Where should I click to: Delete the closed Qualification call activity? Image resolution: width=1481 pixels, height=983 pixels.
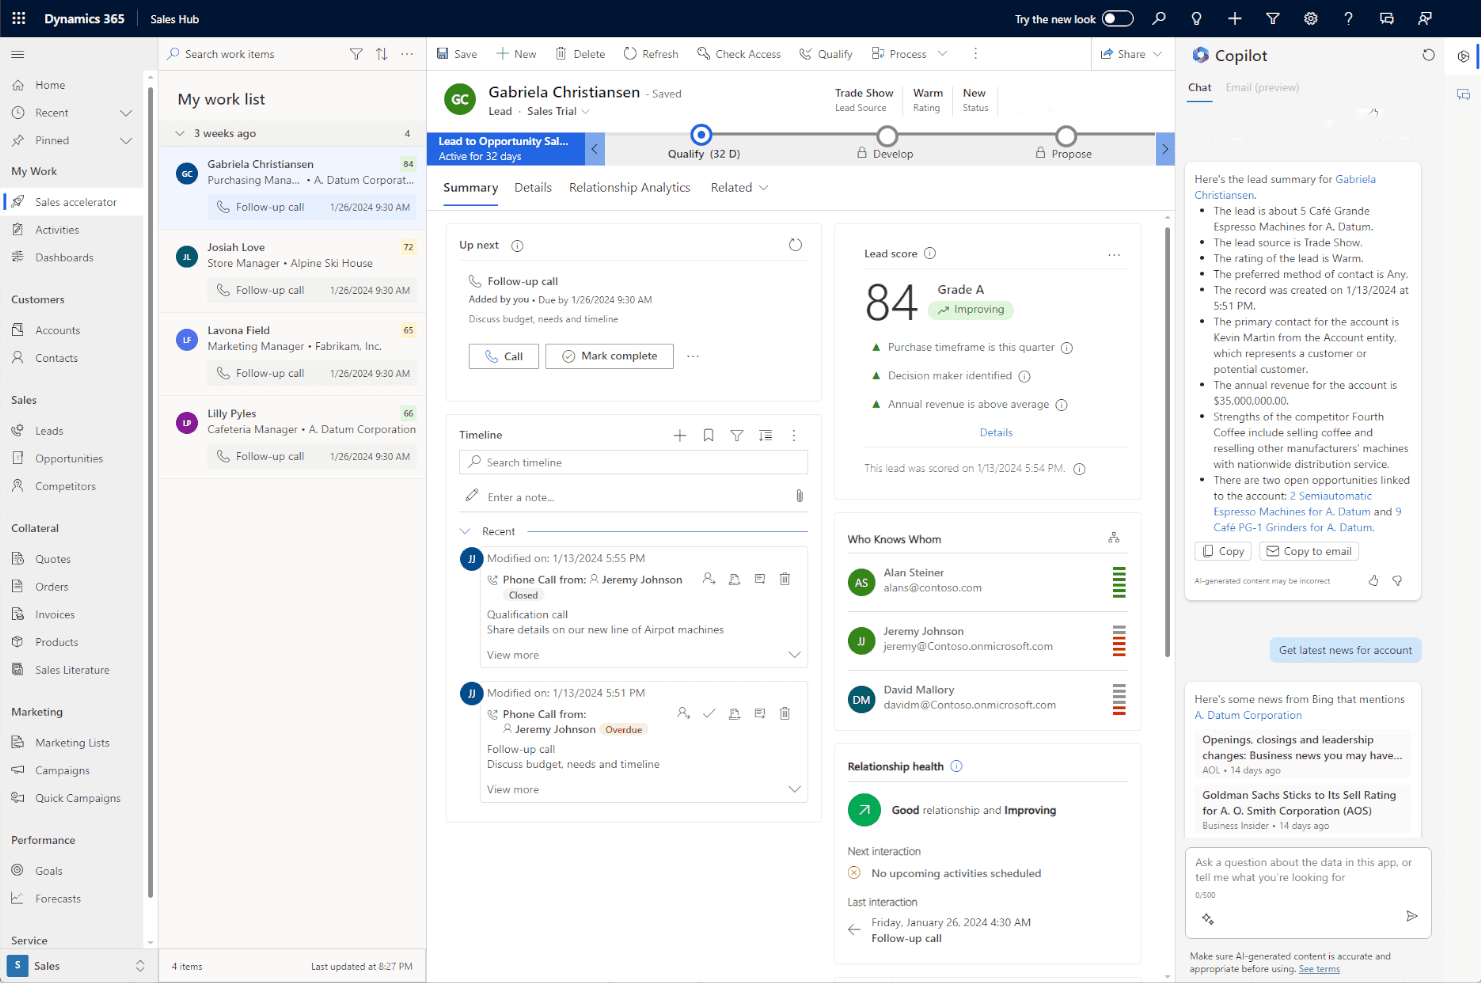(785, 579)
